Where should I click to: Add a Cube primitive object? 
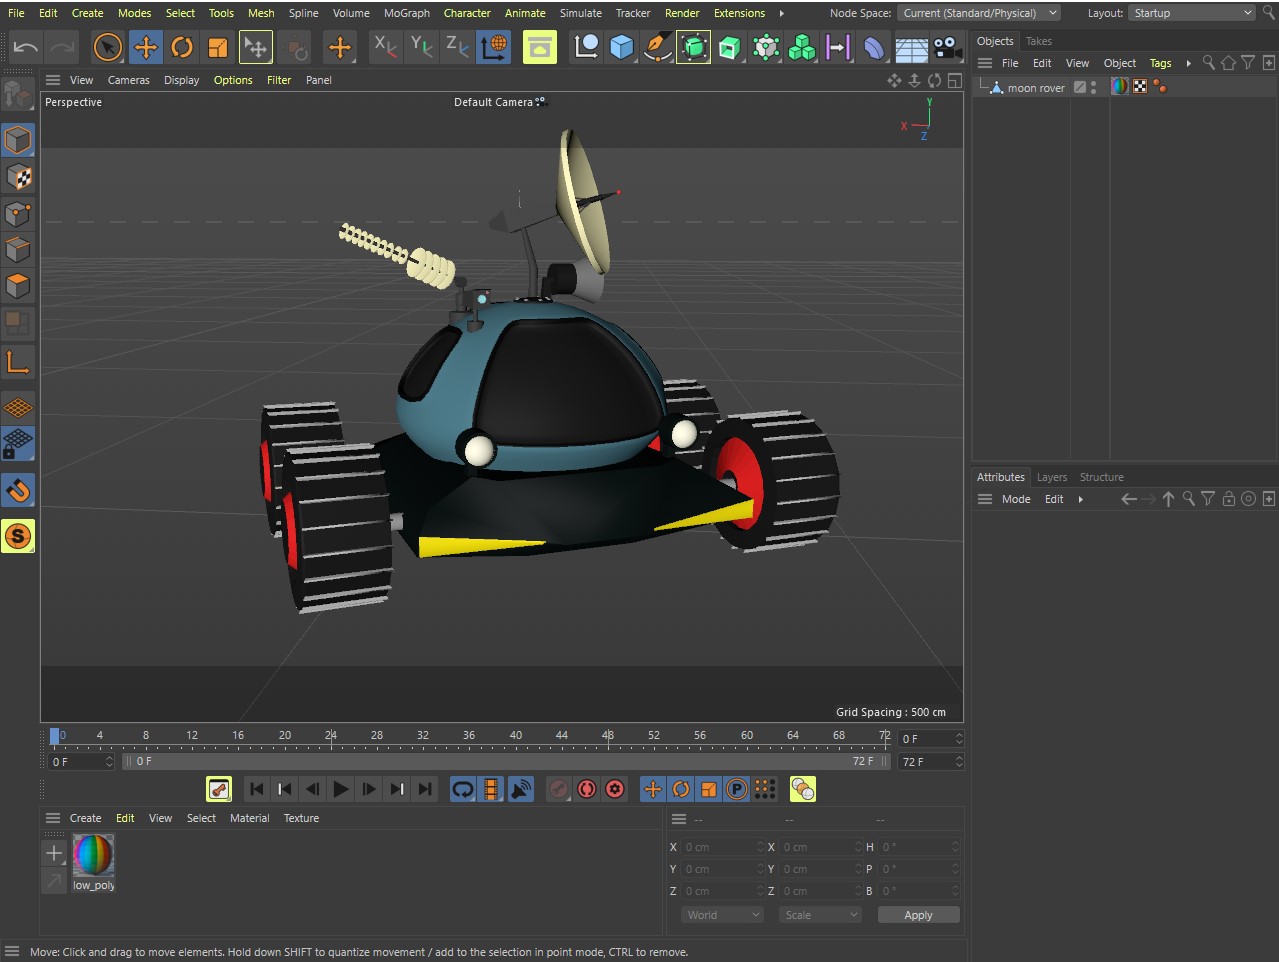[621, 47]
